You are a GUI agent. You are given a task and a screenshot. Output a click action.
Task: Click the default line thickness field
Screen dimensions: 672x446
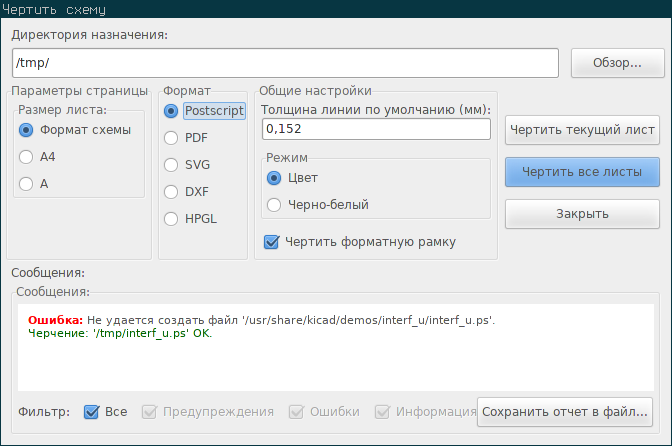tap(376, 129)
